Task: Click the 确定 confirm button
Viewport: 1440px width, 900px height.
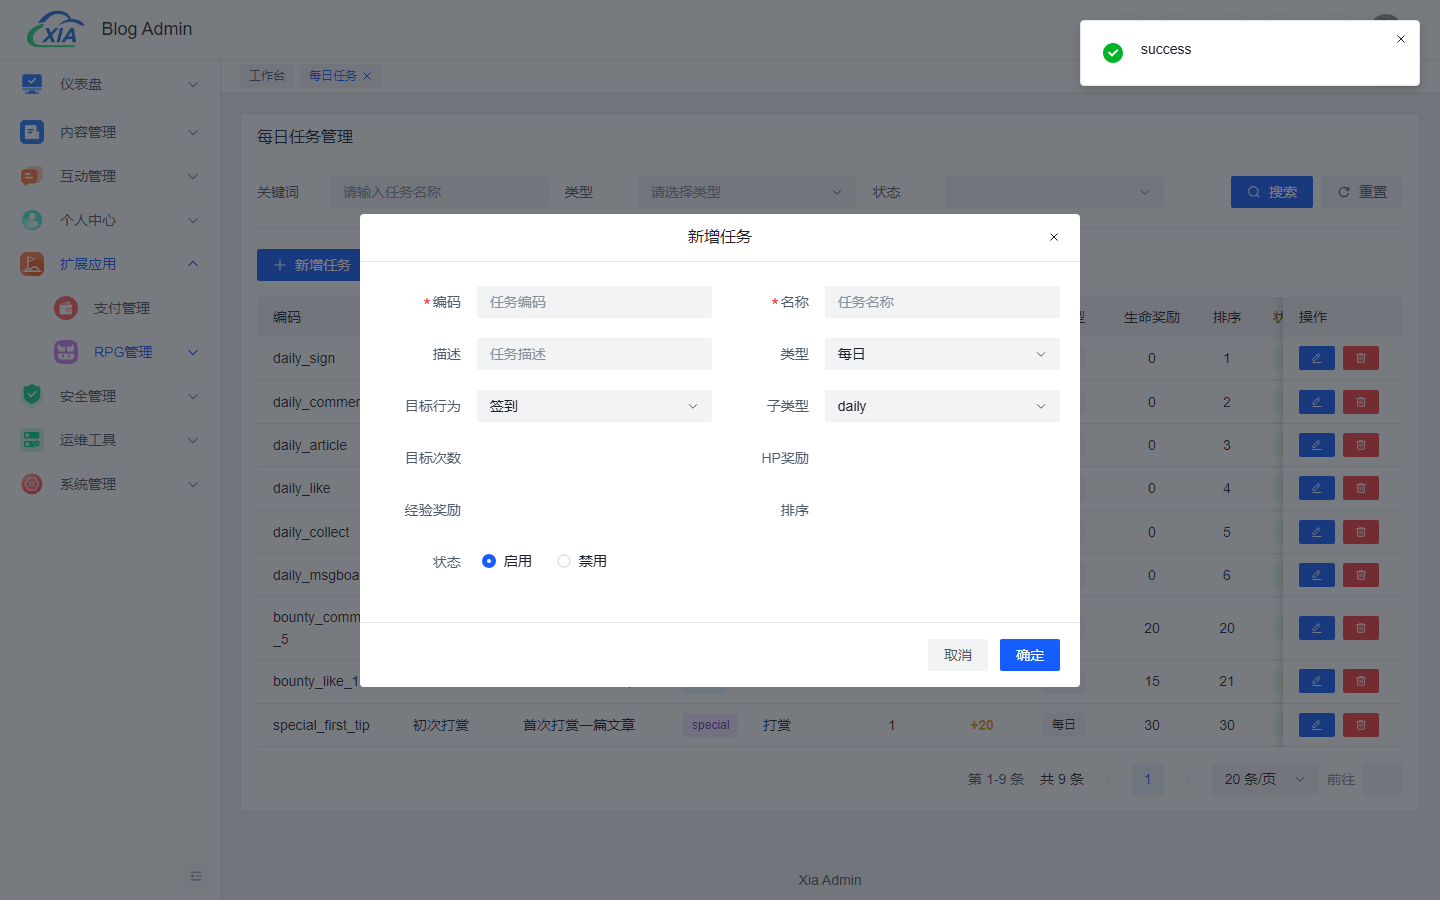Action: 1030,655
